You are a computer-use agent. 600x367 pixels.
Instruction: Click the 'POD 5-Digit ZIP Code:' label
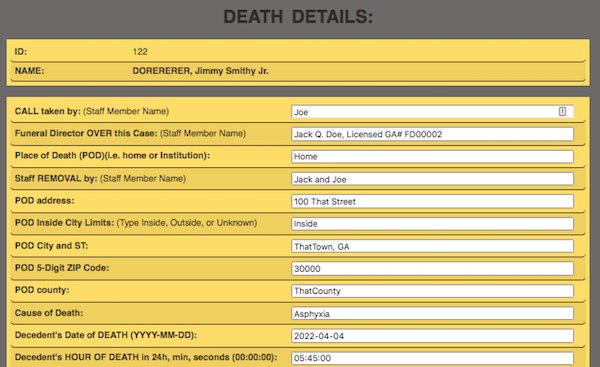(62, 268)
